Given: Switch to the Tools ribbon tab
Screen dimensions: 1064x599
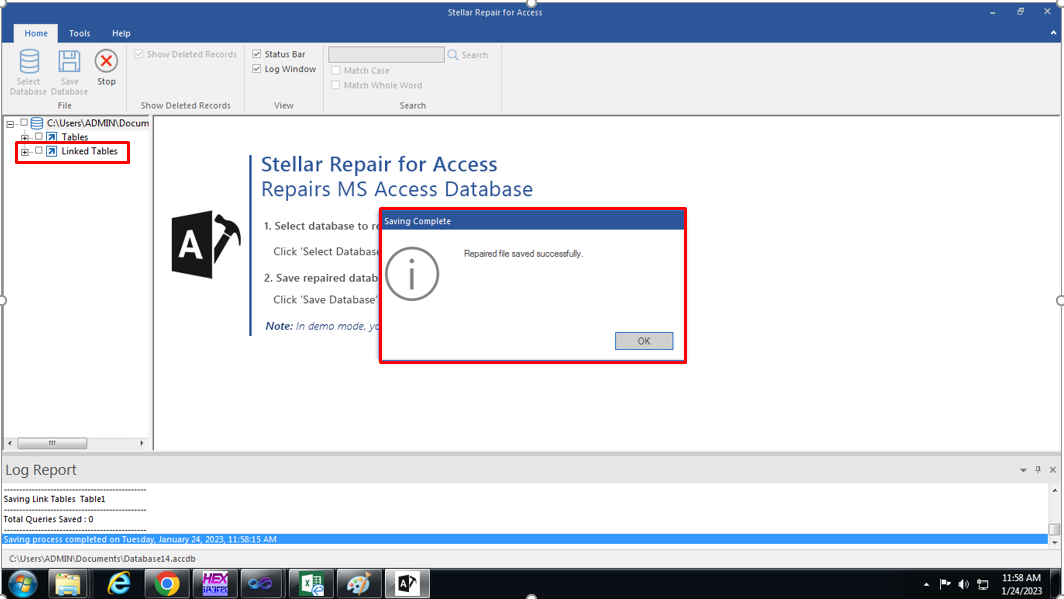Looking at the screenshot, I should [x=80, y=33].
